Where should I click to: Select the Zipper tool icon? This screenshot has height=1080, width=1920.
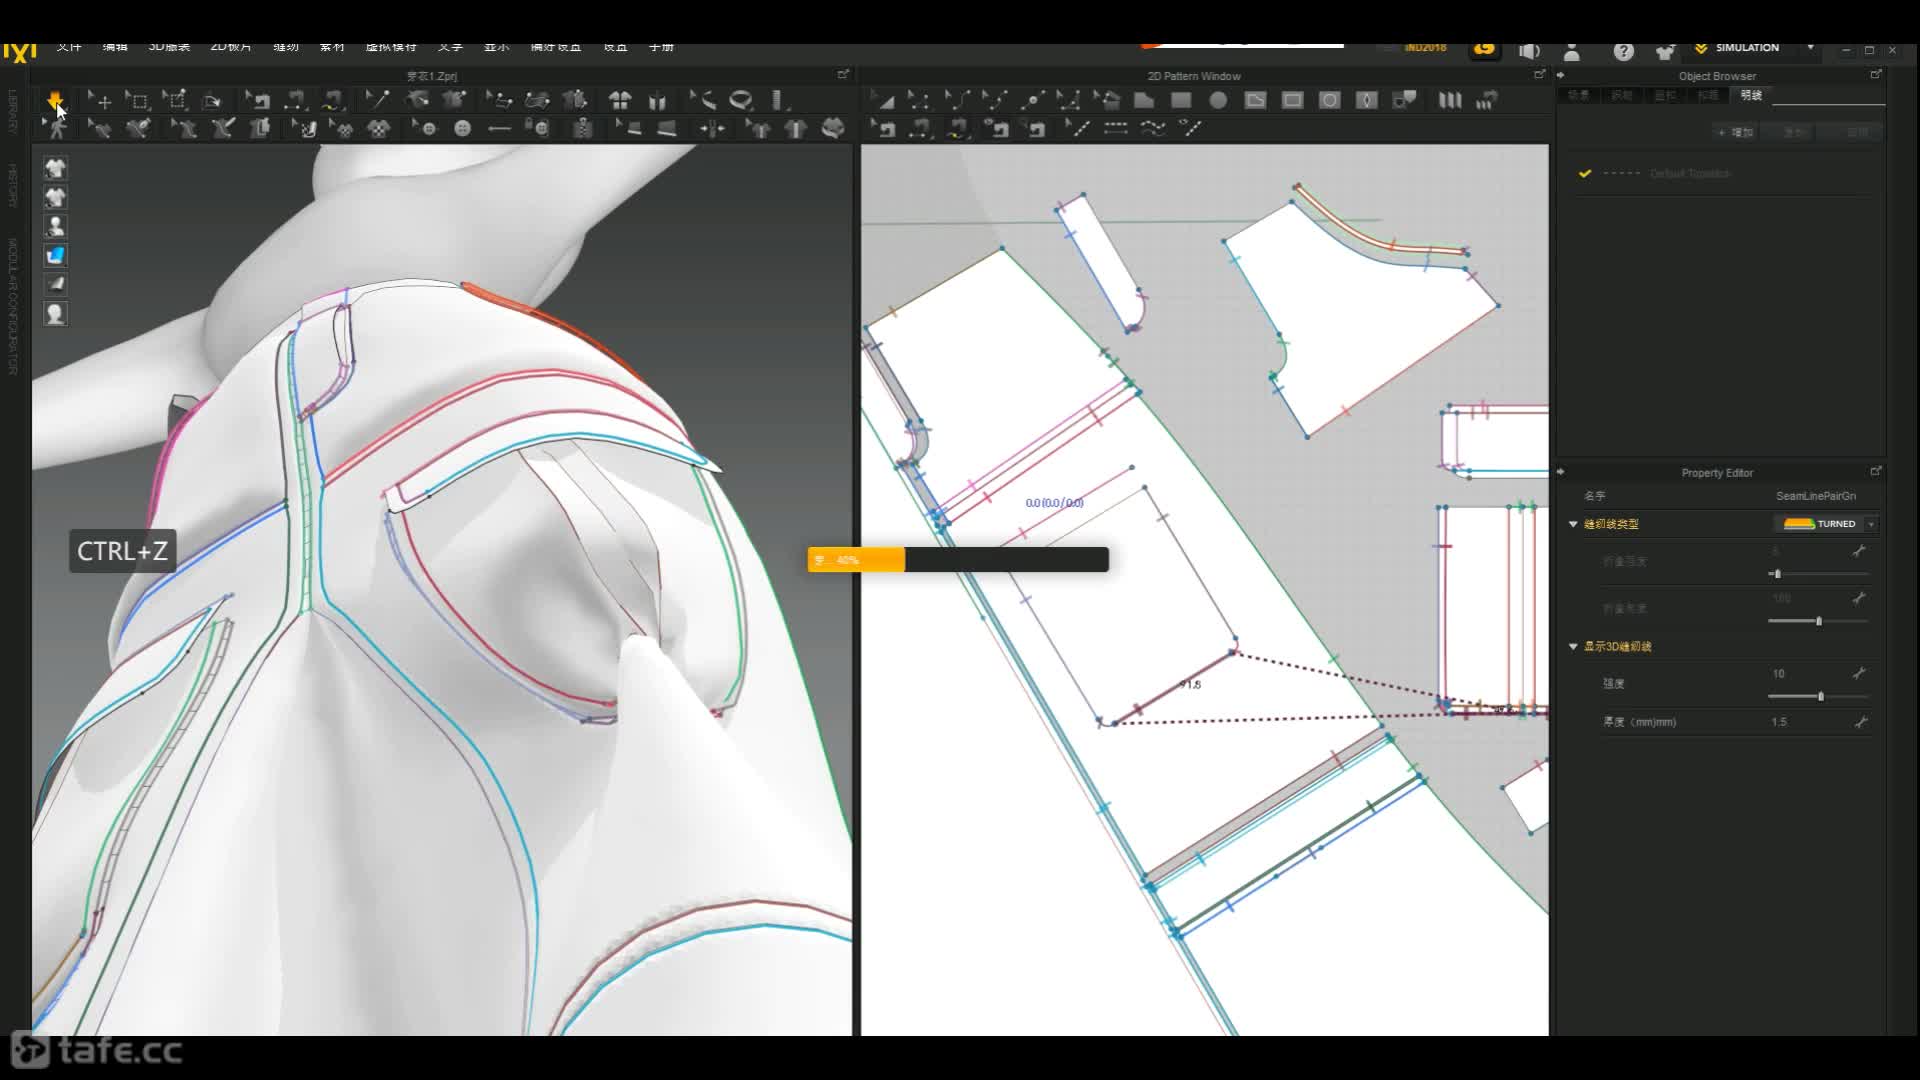(582, 128)
